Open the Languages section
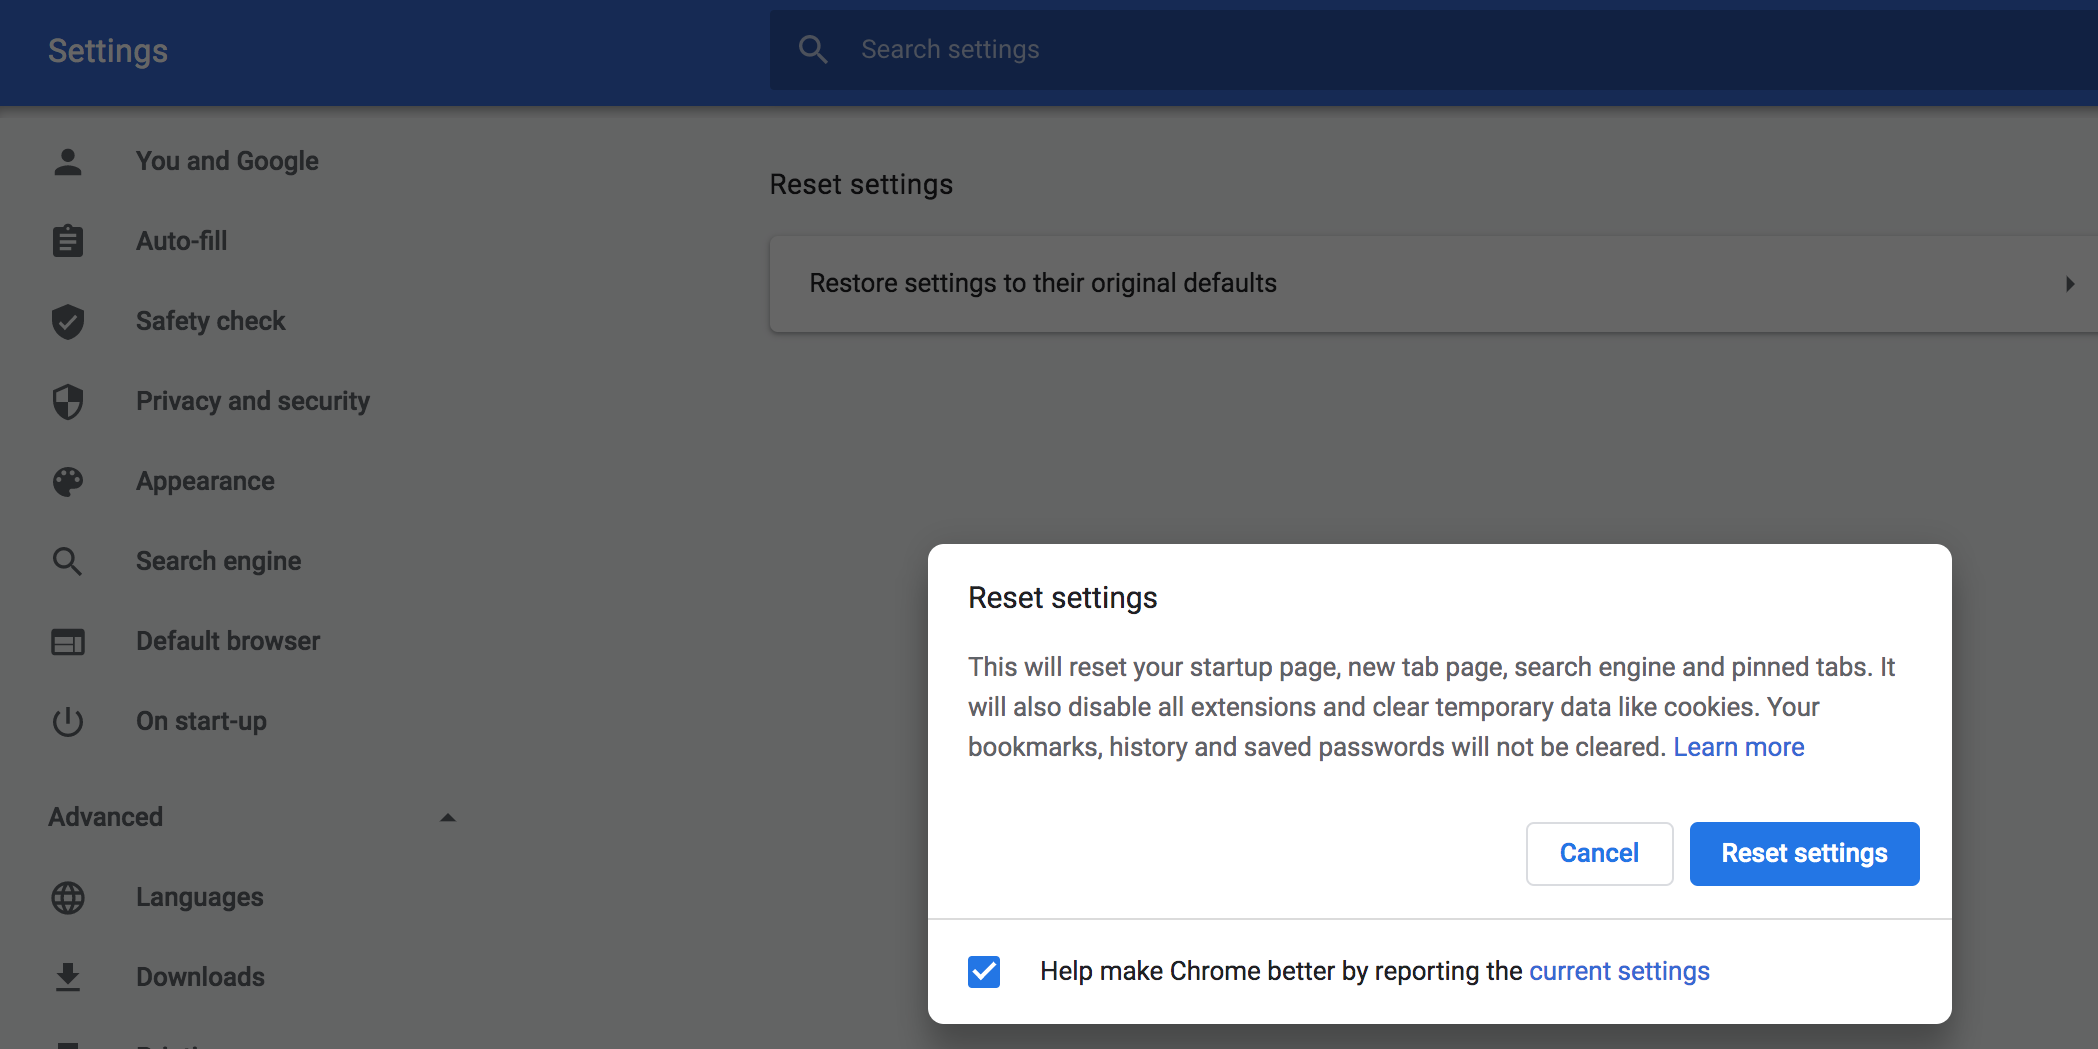Image resolution: width=2098 pixels, height=1049 pixels. click(x=199, y=897)
